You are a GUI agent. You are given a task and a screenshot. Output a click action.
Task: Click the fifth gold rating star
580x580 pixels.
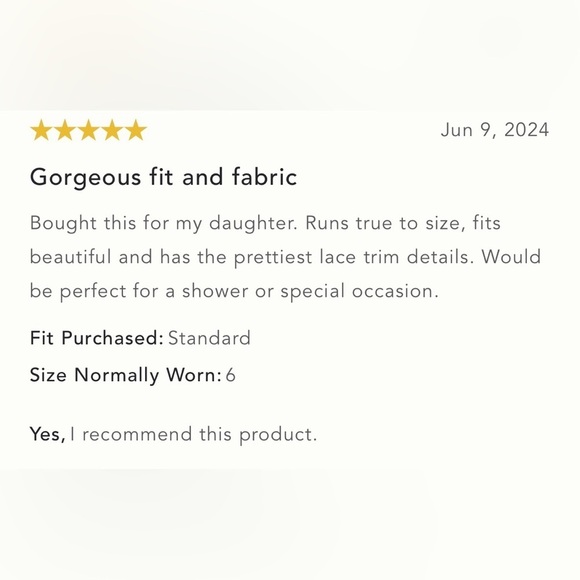click(136, 130)
